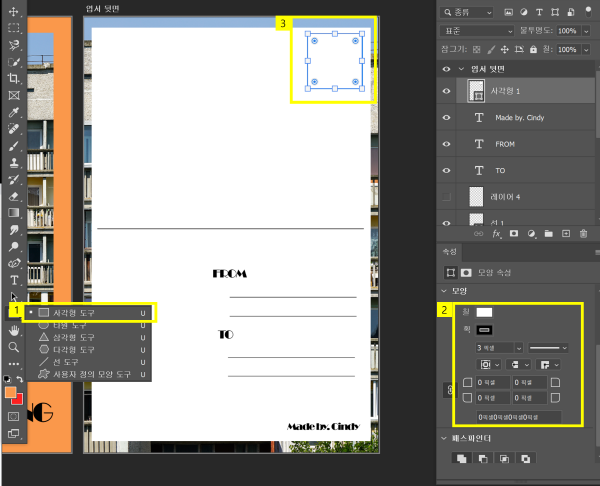Collapse the 패스파인더 section

[x=444, y=438]
